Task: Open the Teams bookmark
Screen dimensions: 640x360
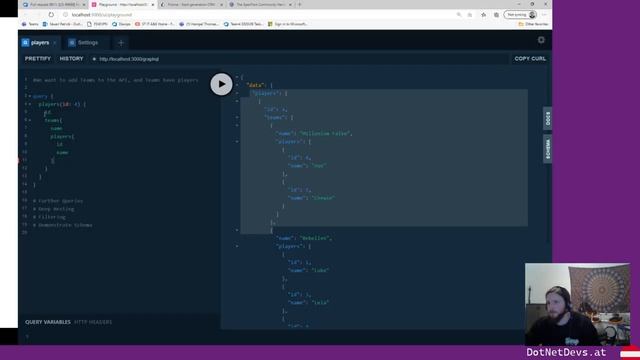Action: [x=30, y=24]
